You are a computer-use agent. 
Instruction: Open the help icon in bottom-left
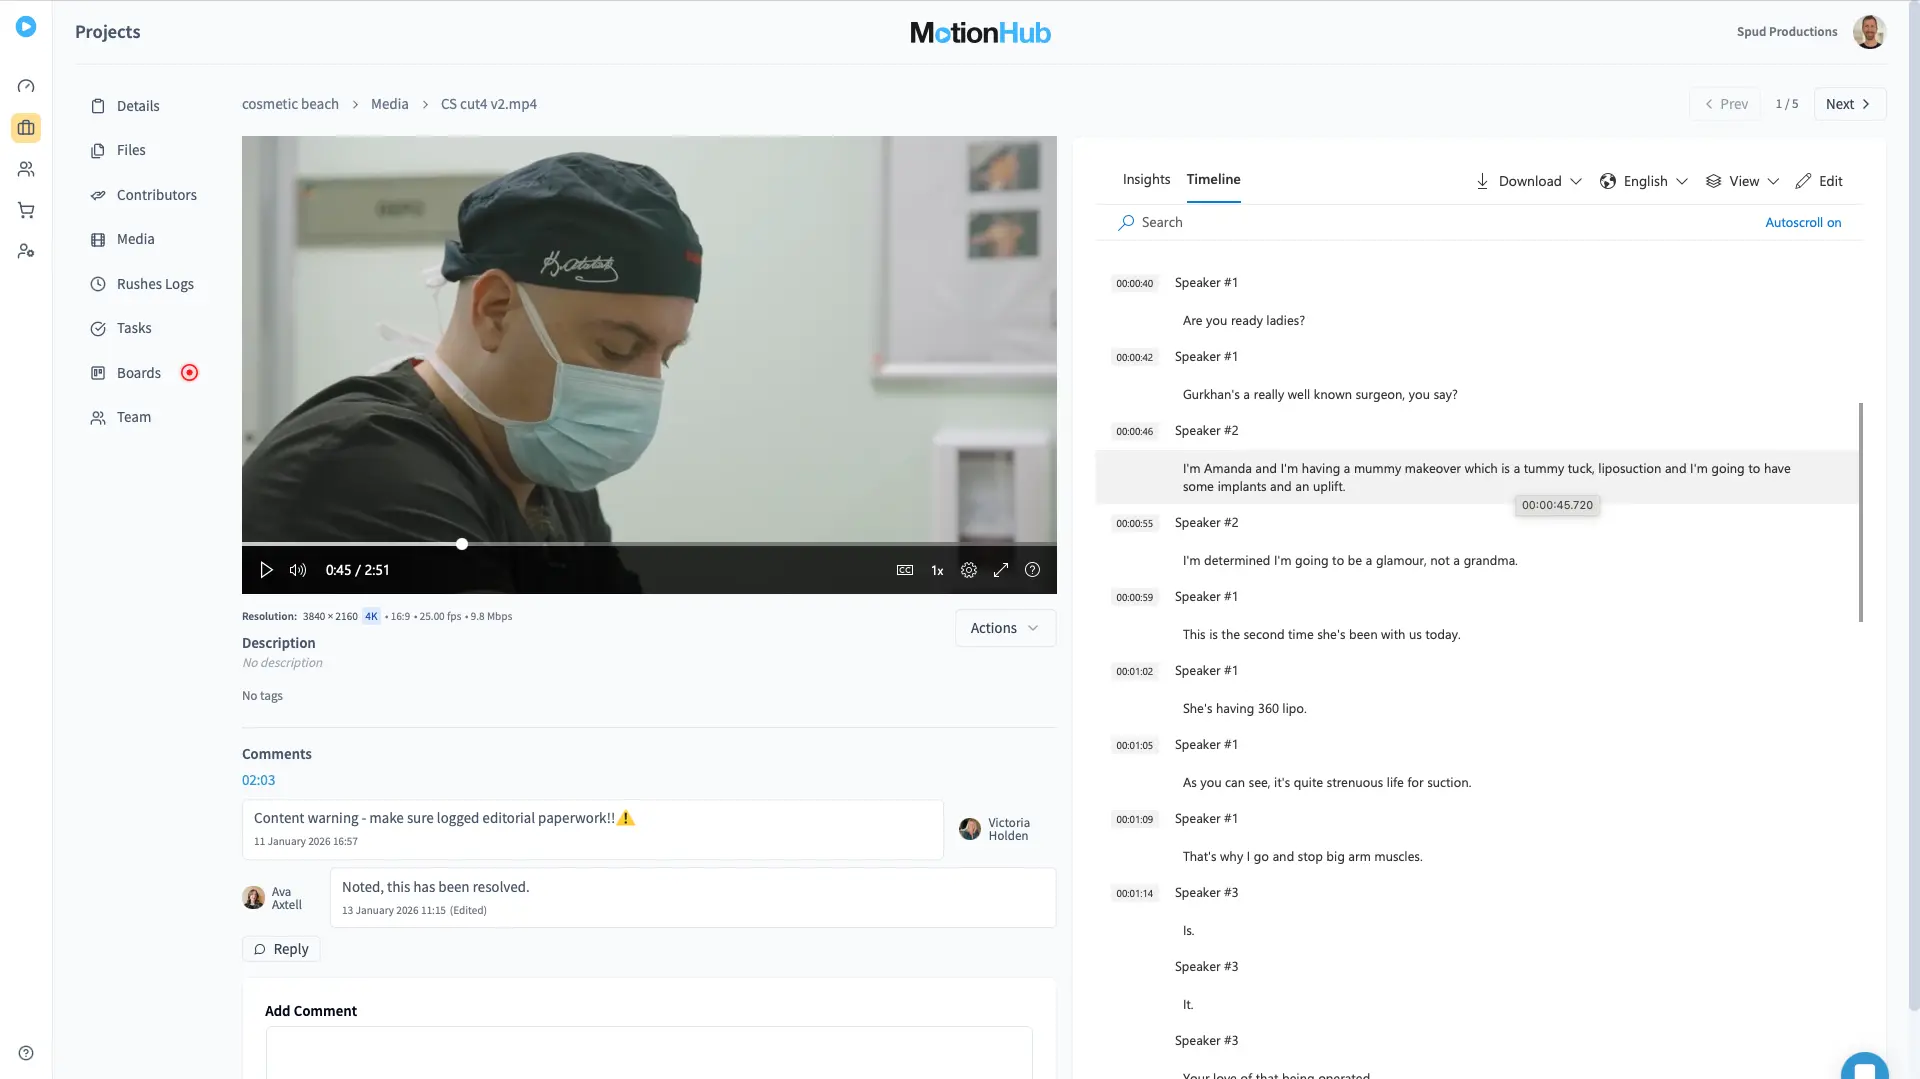[26, 1053]
